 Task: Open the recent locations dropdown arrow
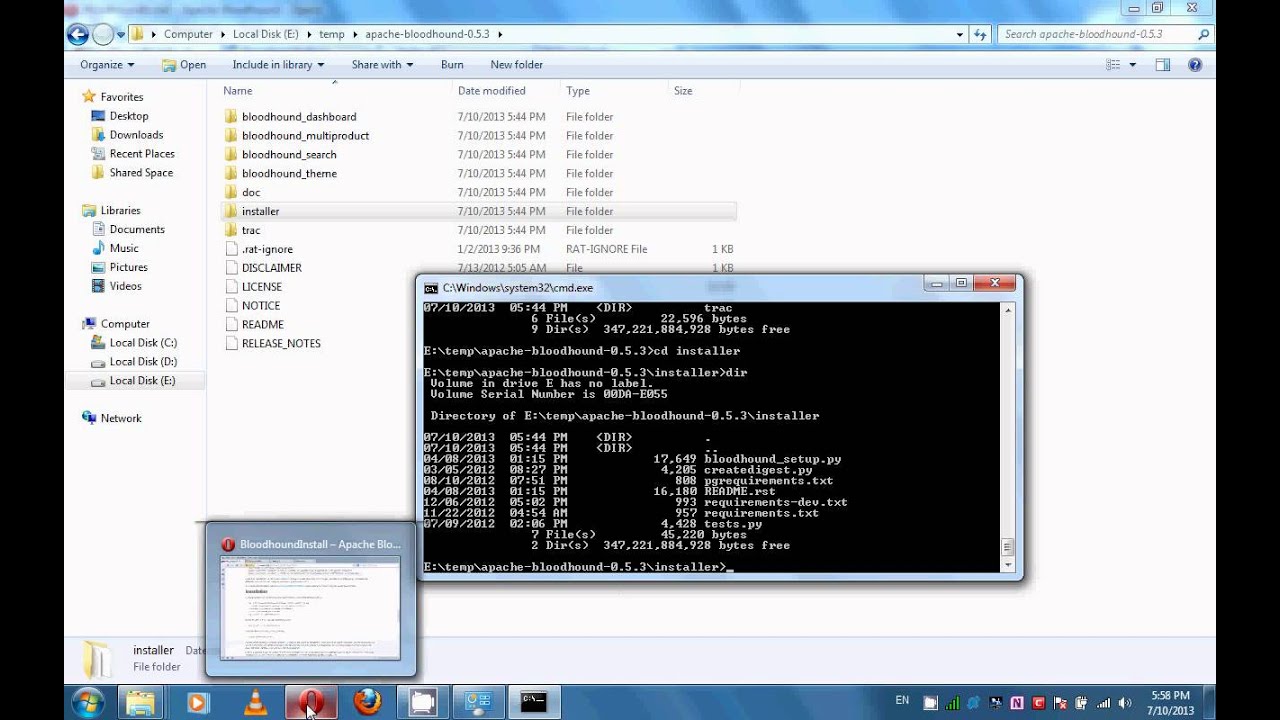(121, 34)
